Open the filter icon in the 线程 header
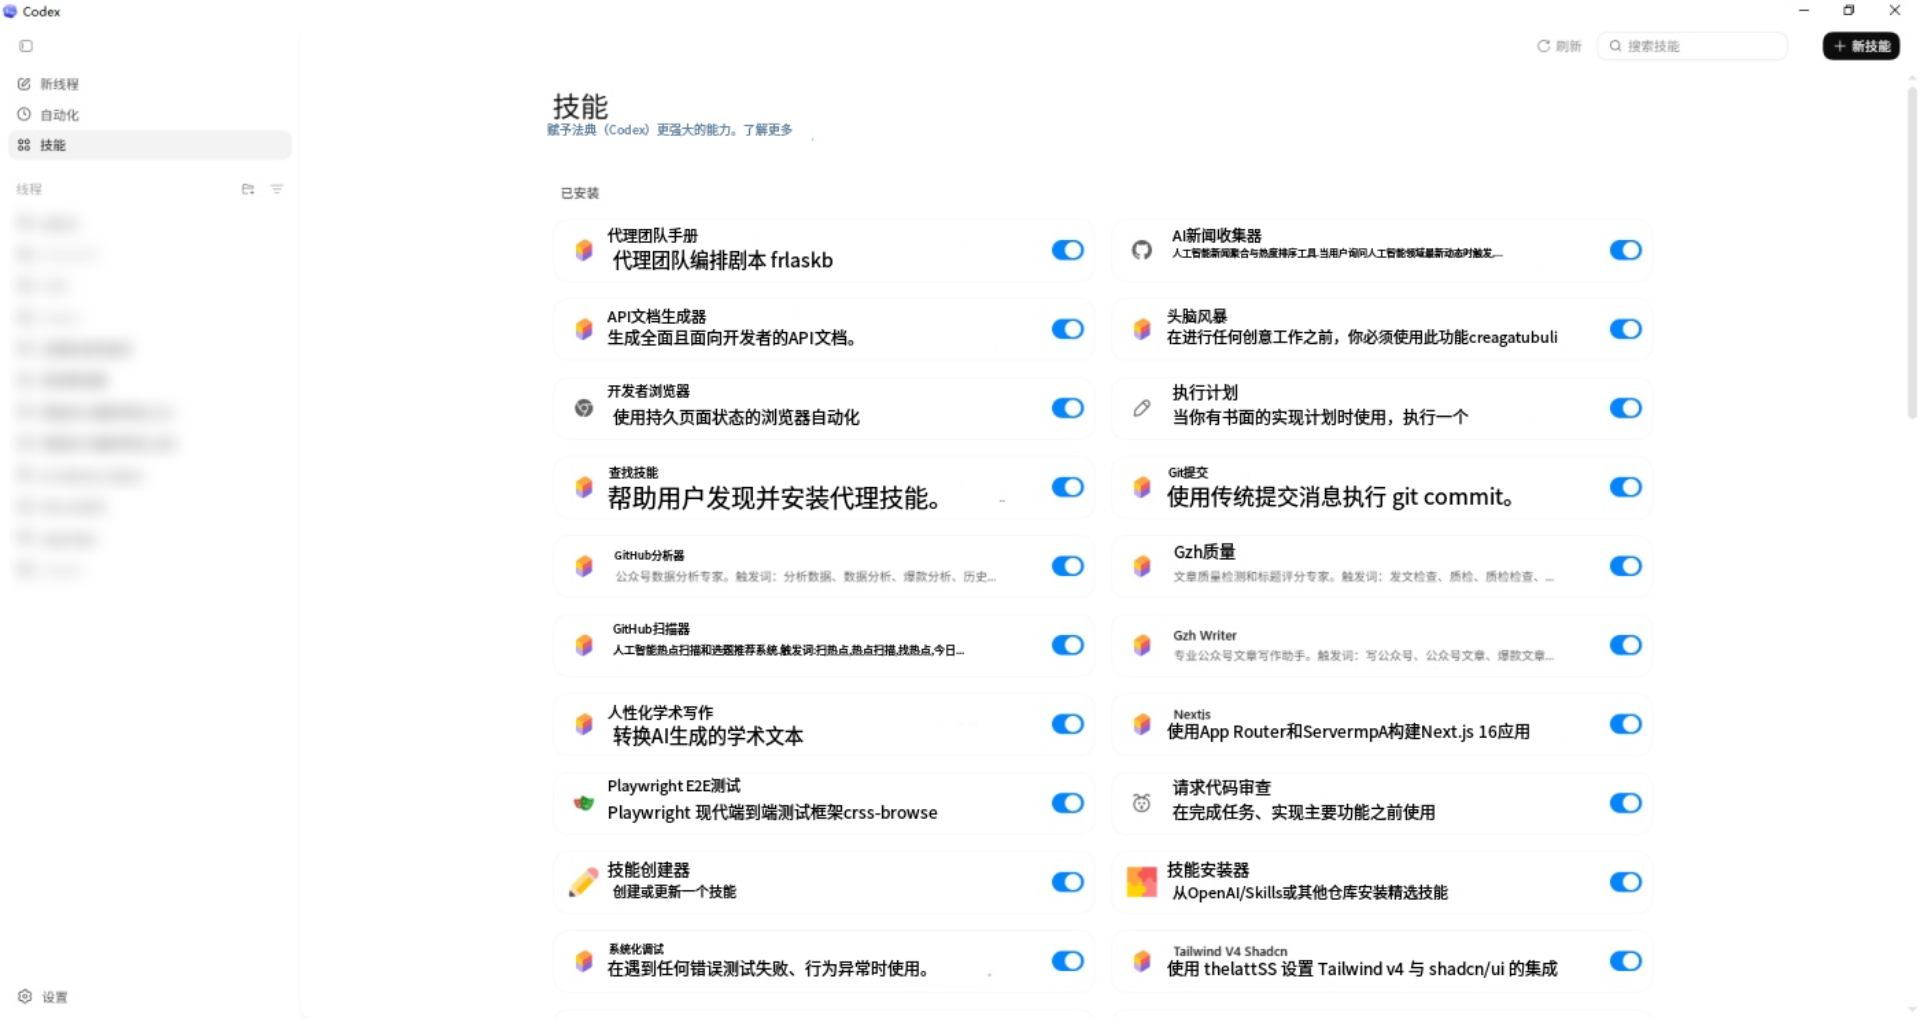Screen dimensions: 1920x1019 coord(277,189)
